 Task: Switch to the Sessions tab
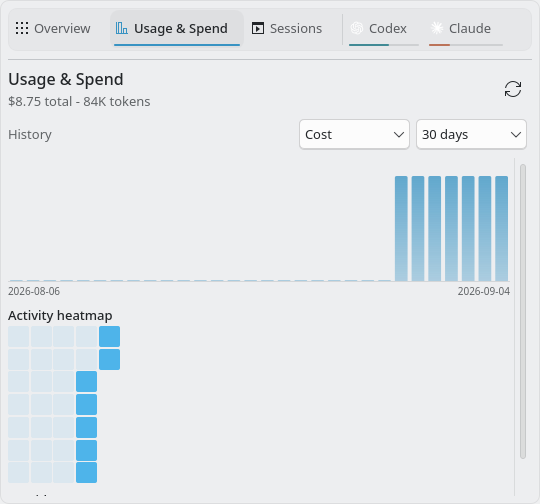coord(287,29)
